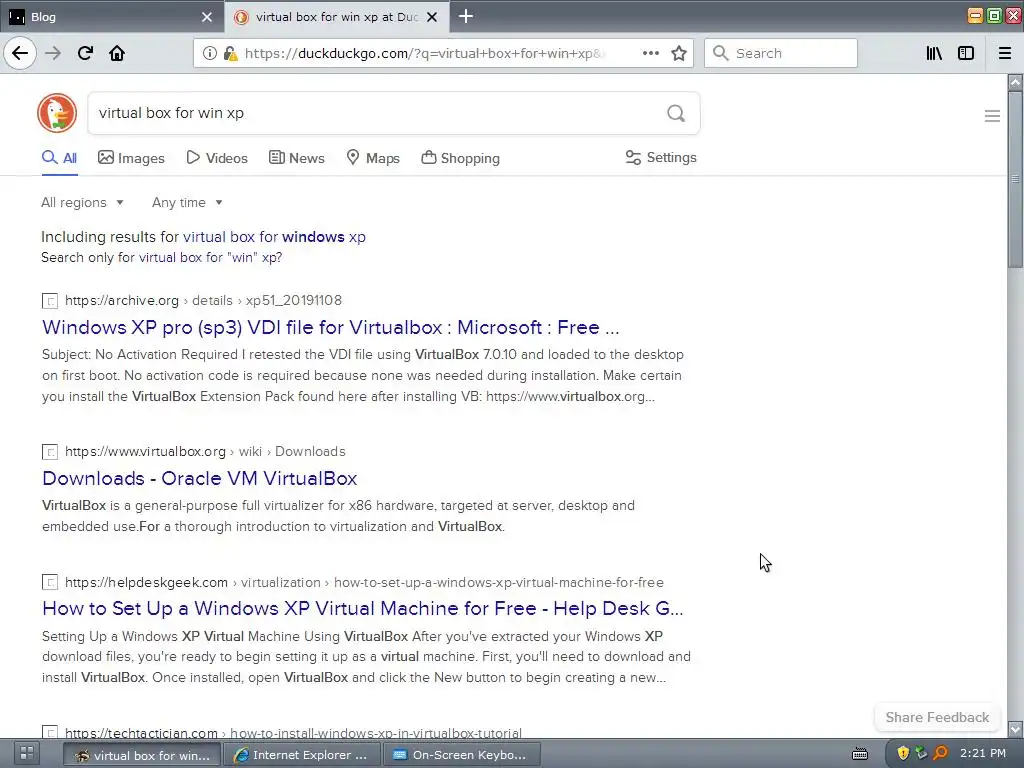The image size is (1024, 768).
Task: Click the Share Feedback button
Action: coord(937,717)
